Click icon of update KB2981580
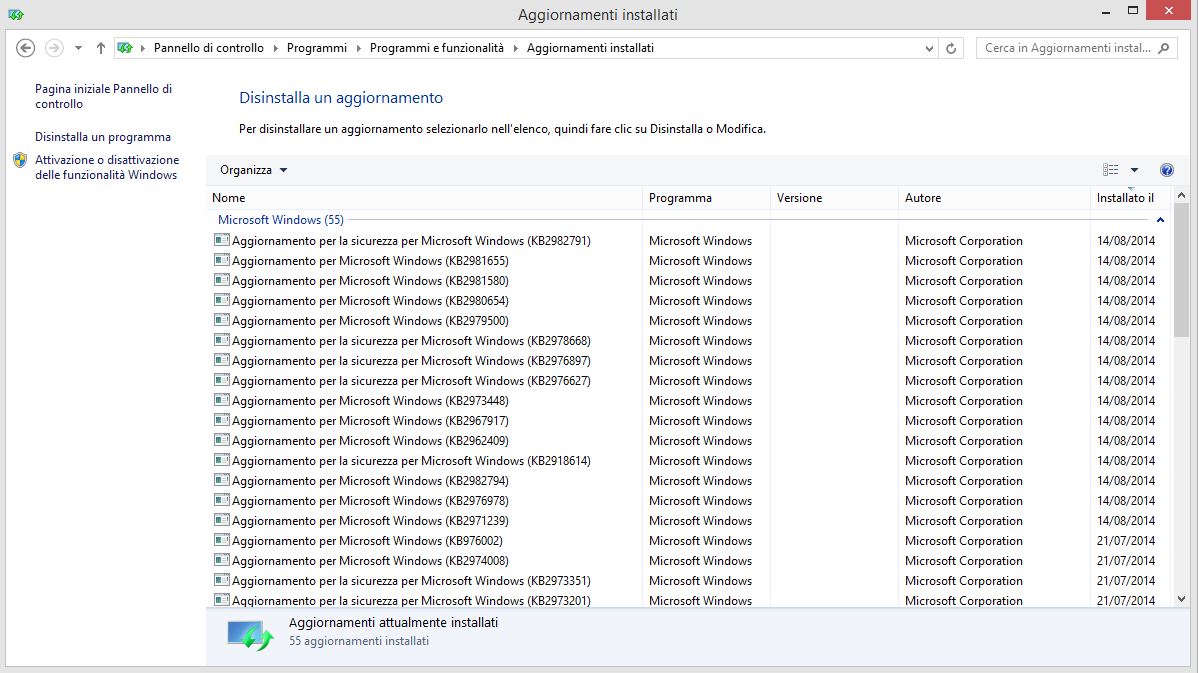The image size is (1198, 673). point(222,280)
